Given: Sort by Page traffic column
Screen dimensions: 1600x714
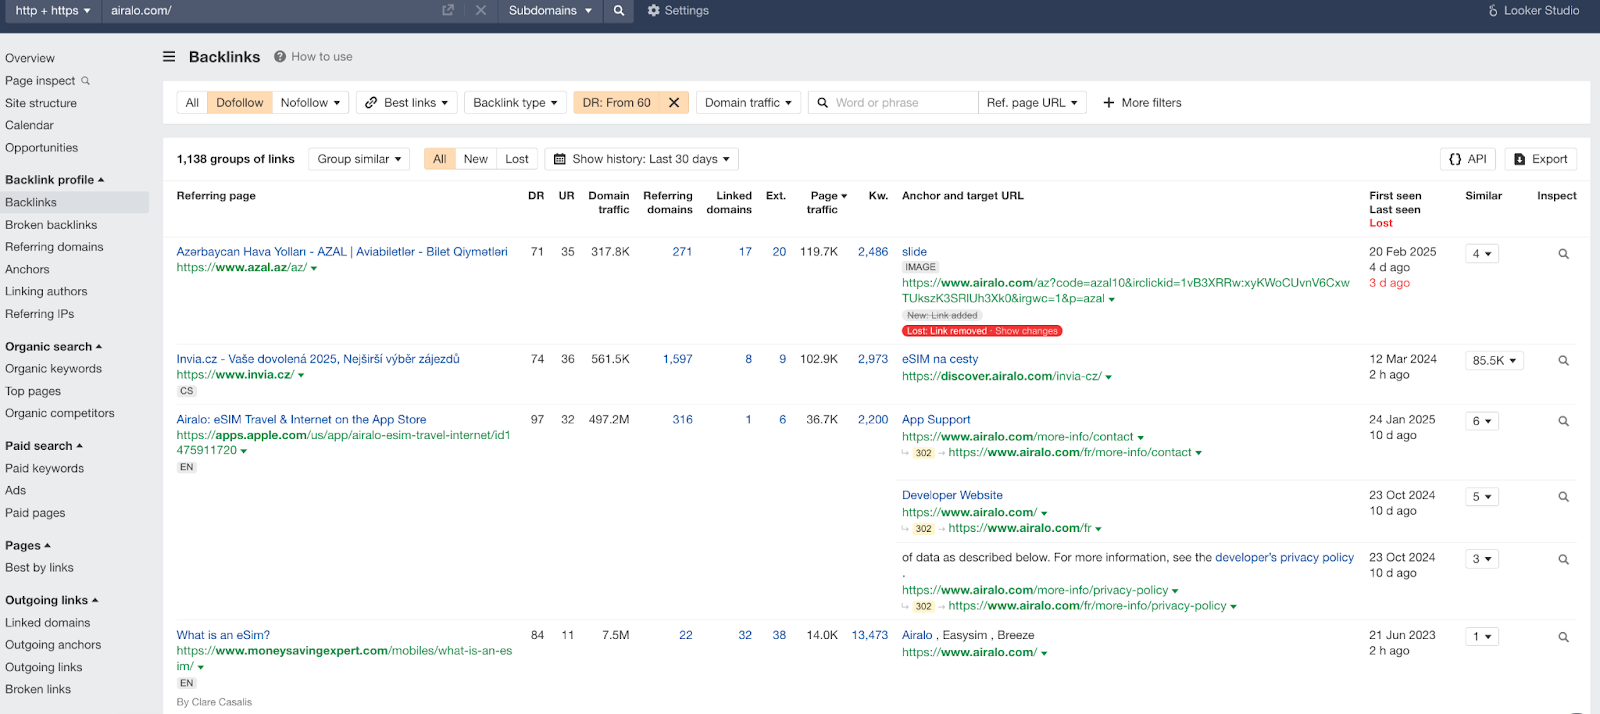Looking at the screenshot, I should 828,203.
